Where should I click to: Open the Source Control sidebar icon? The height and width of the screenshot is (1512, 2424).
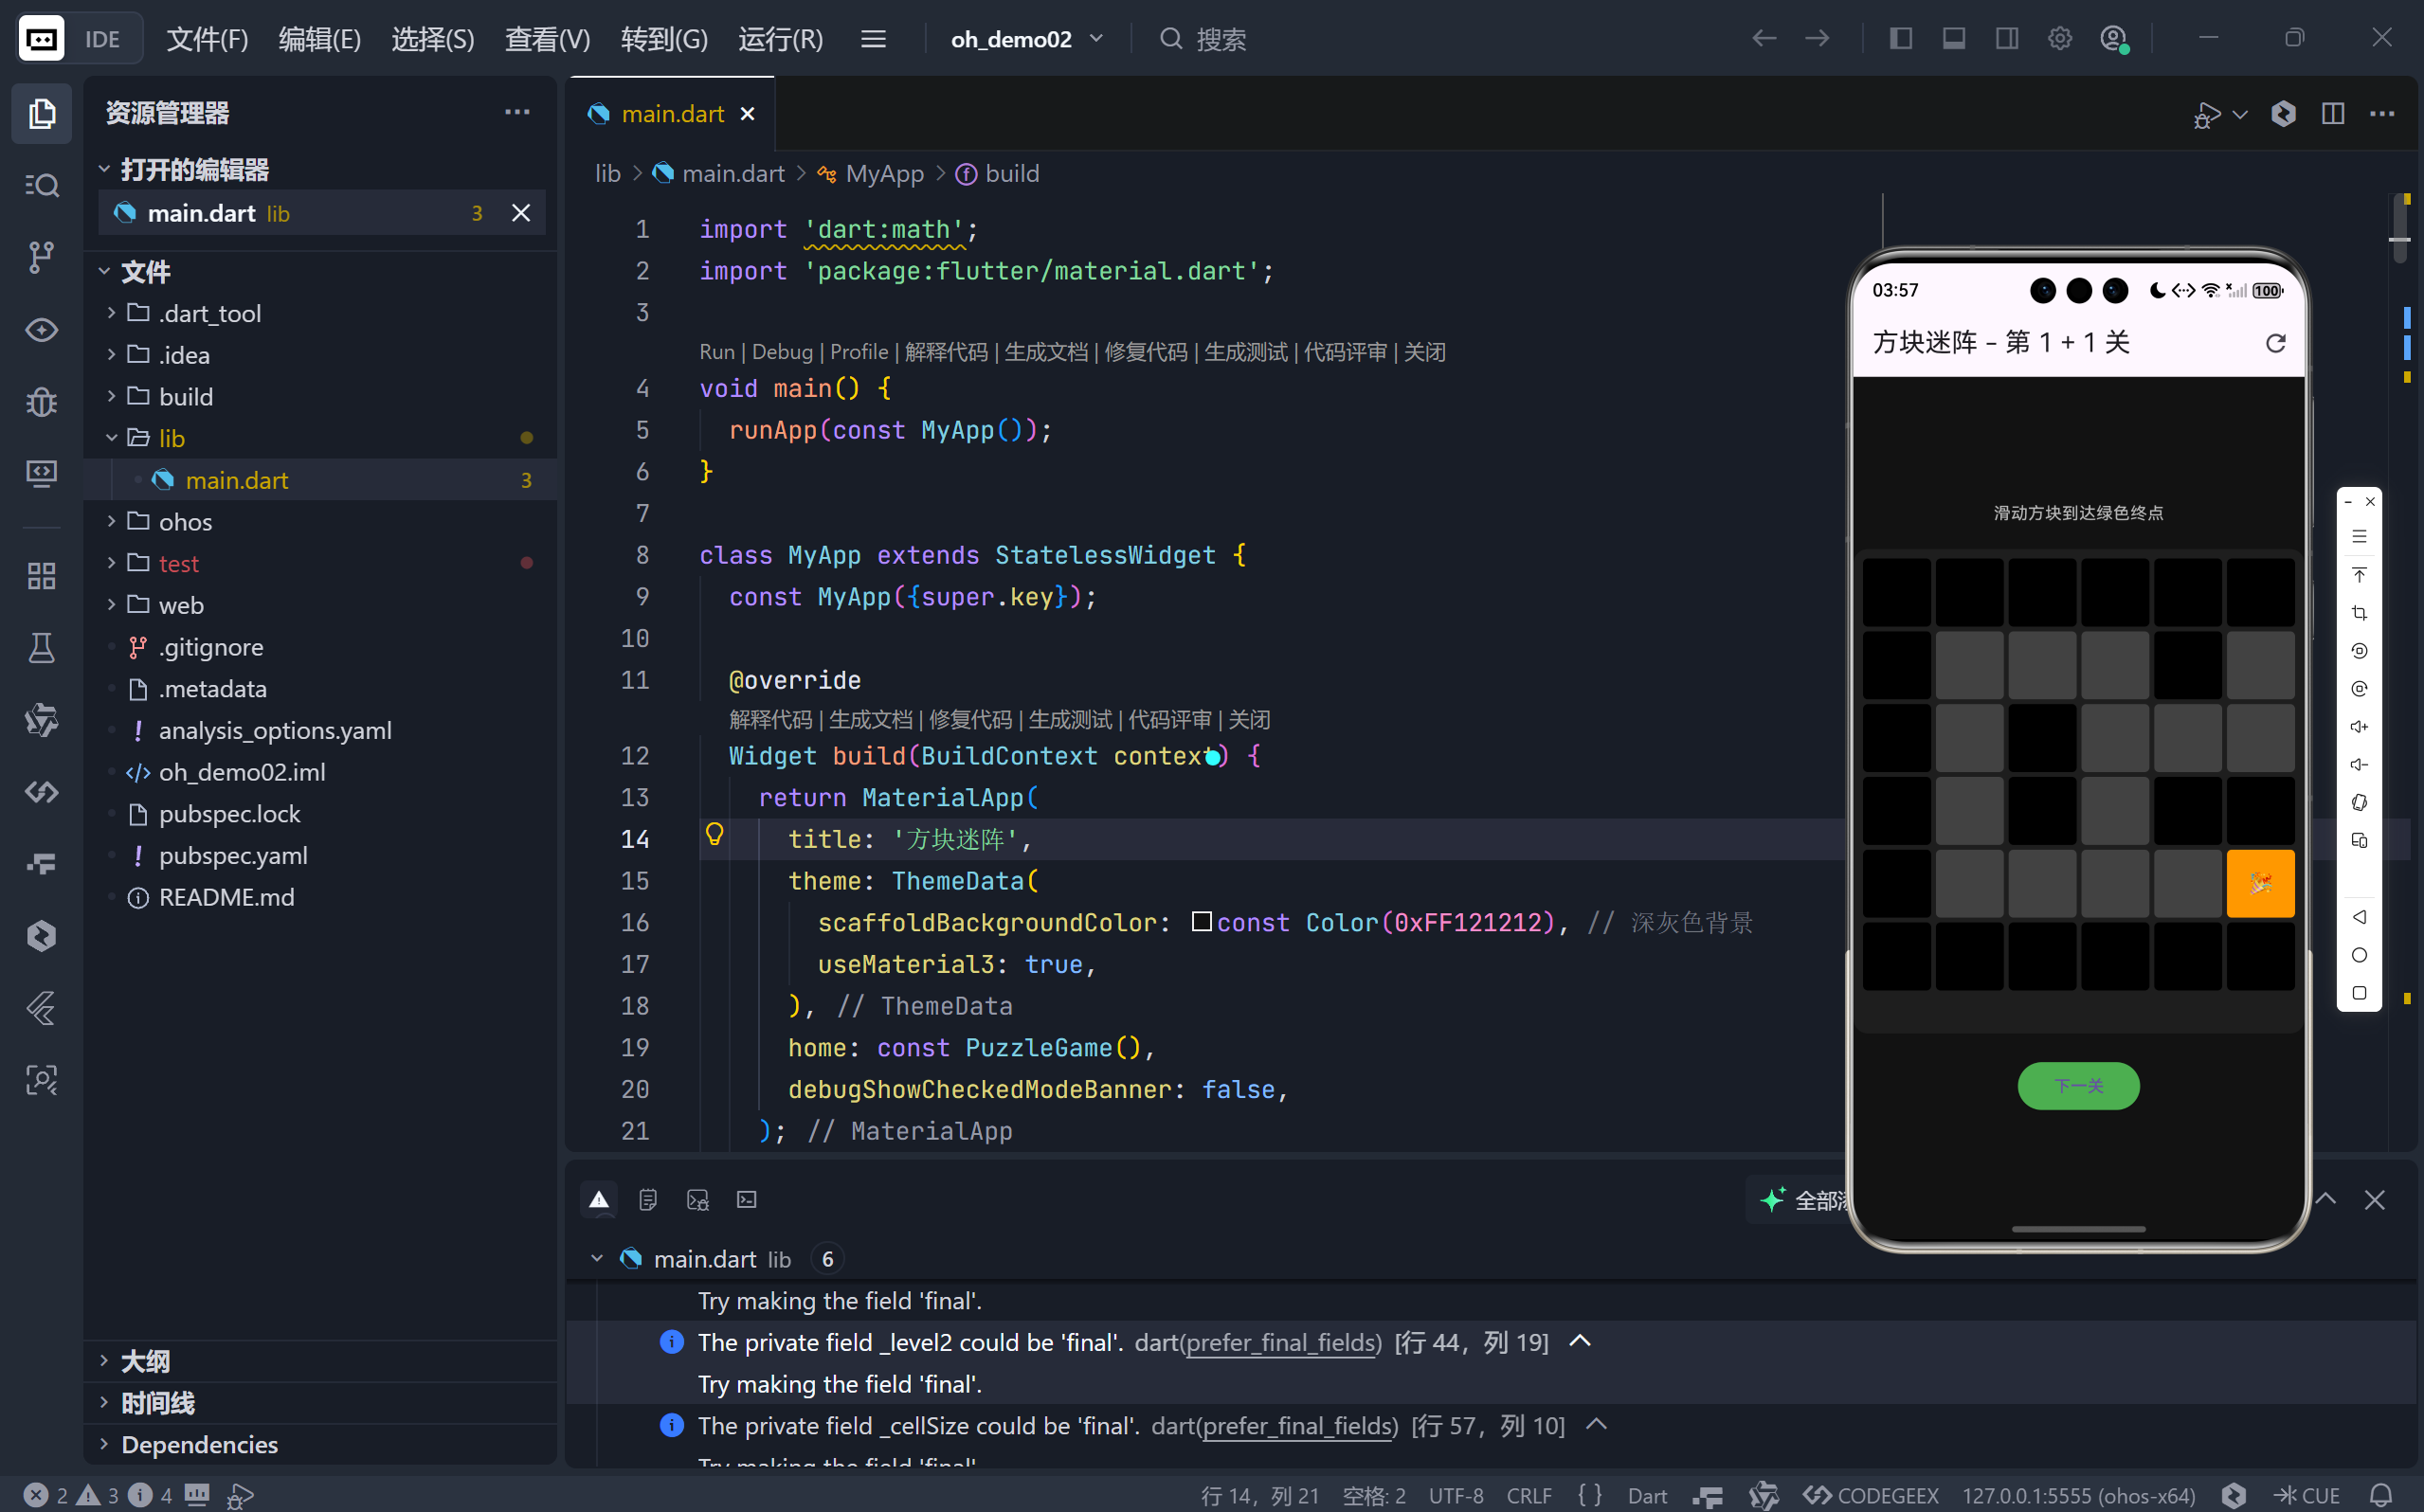41,257
